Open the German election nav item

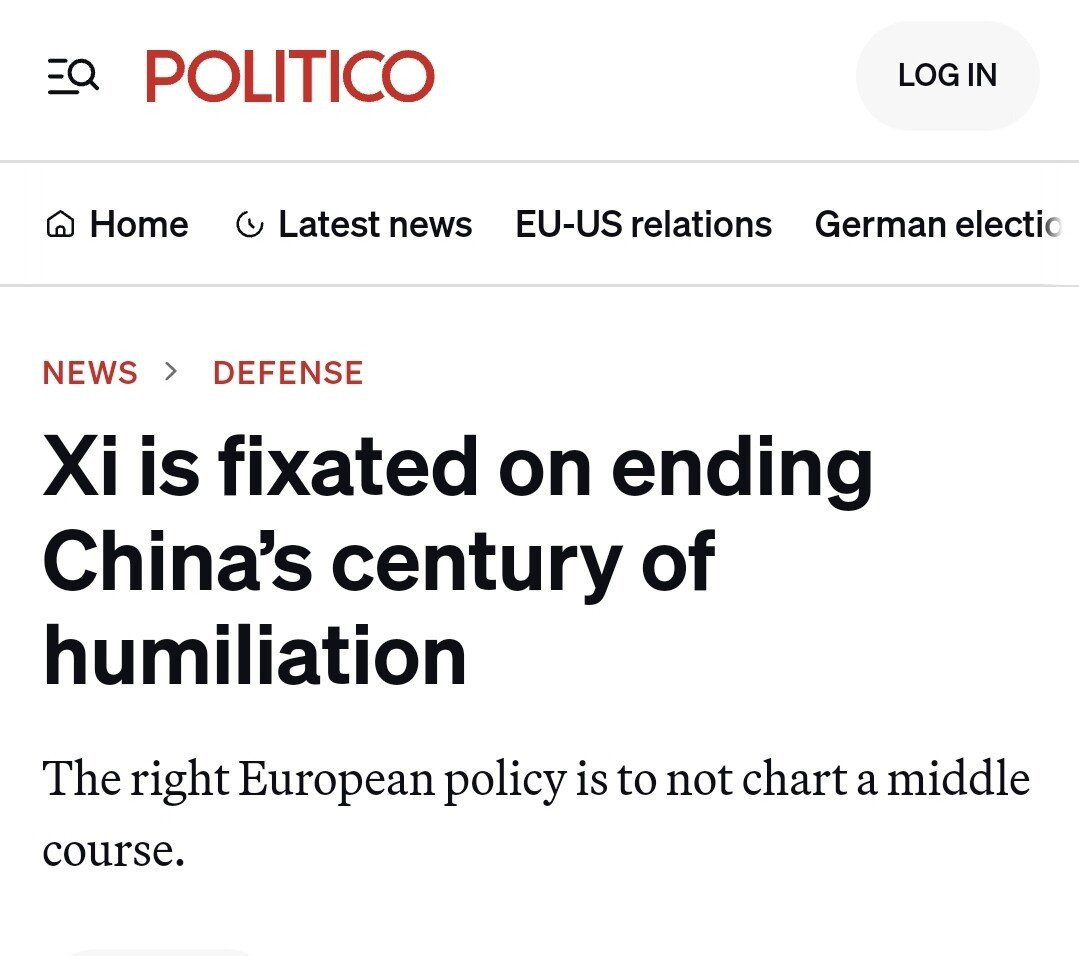pos(938,225)
